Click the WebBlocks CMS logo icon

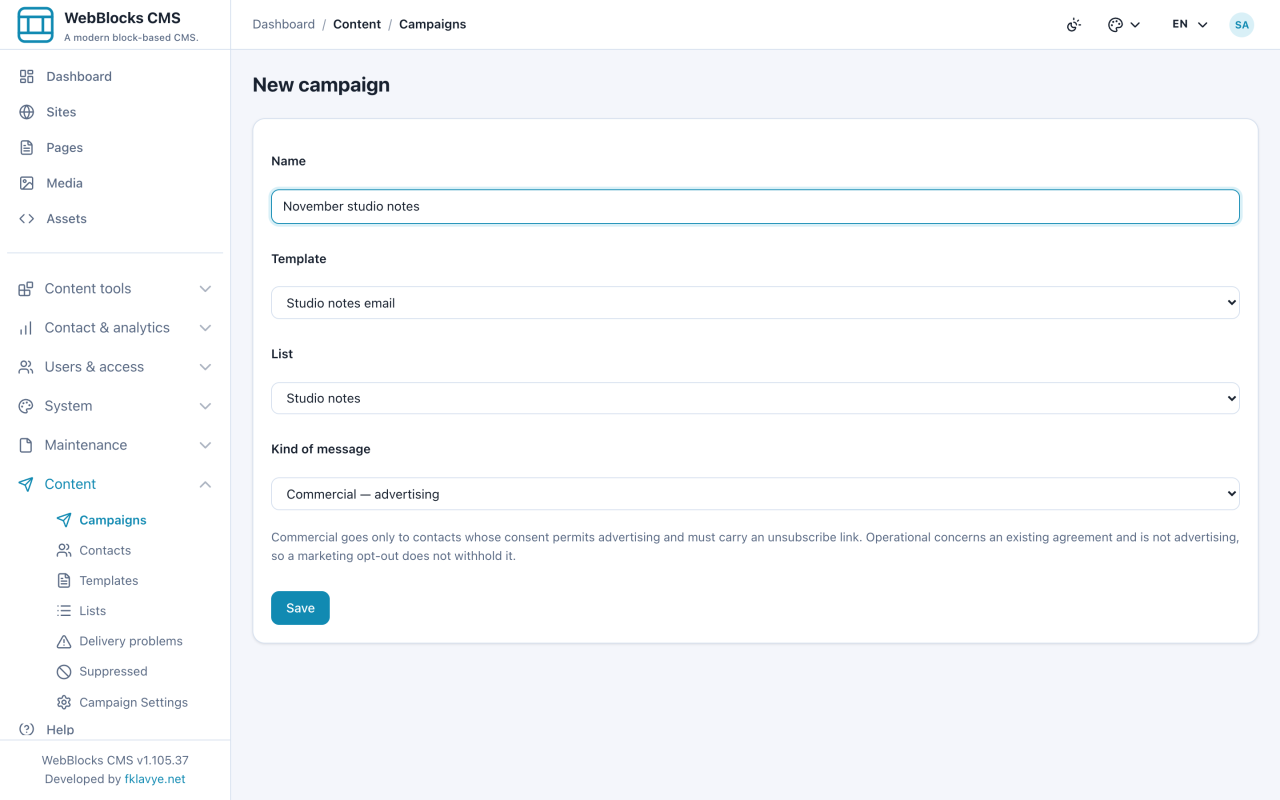click(x=35, y=25)
